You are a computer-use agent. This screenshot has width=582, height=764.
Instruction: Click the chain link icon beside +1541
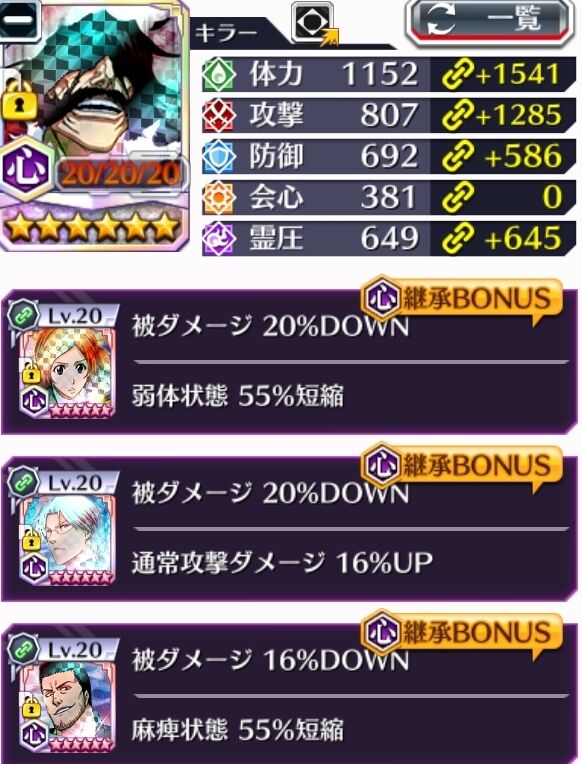tap(457, 75)
